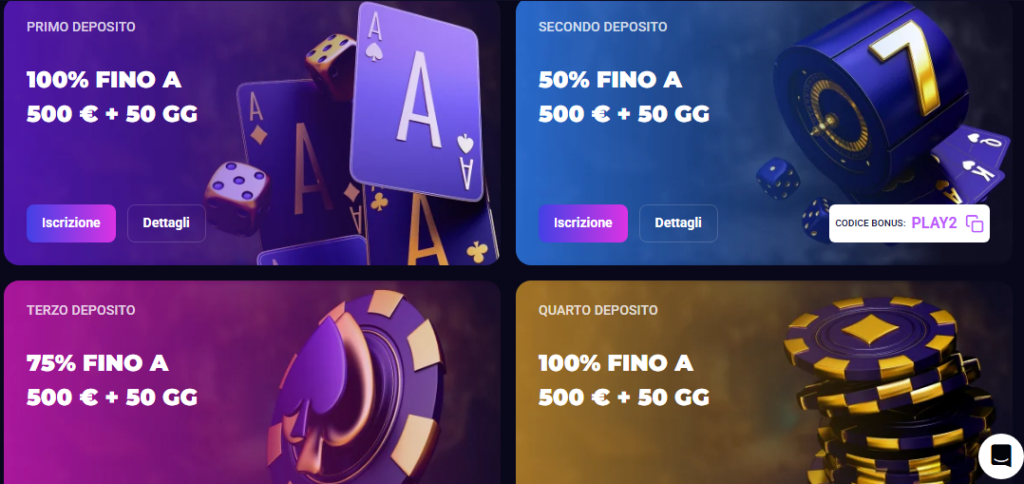Select the PLAY2 bonus code text
The height and width of the screenshot is (484, 1024).
[x=934, y=223]
